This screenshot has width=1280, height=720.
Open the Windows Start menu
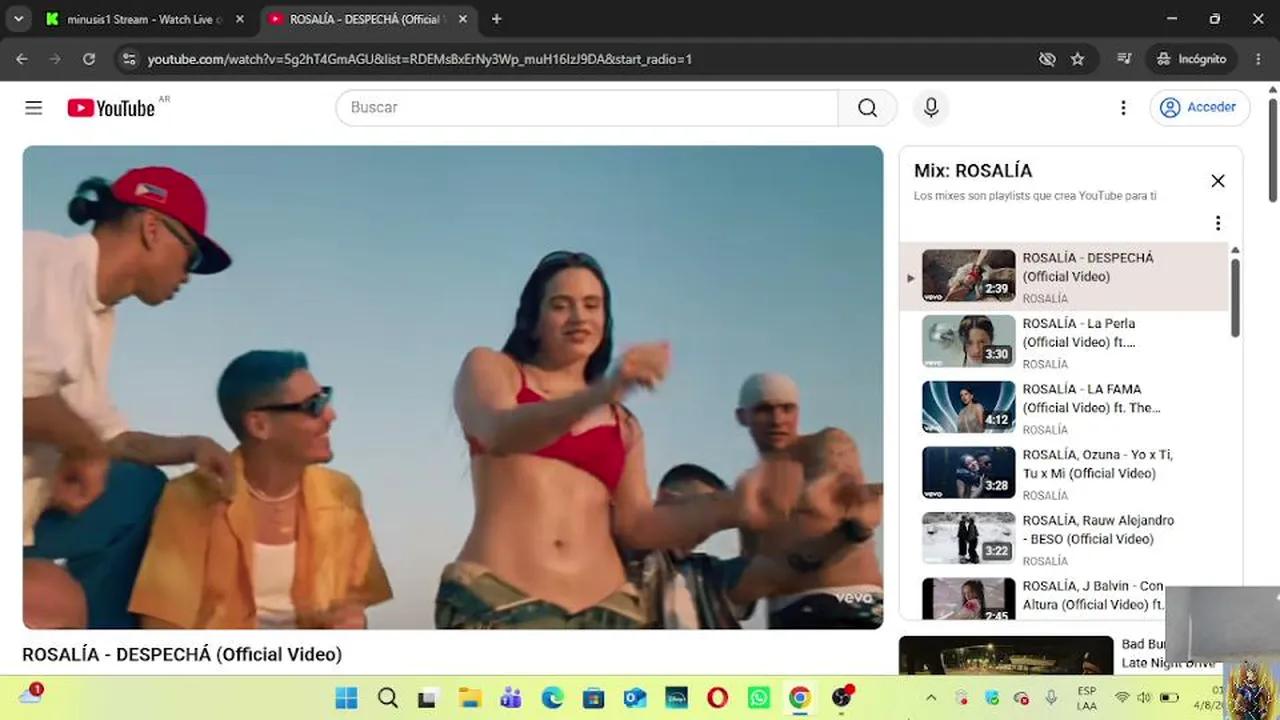[x=346, y=698]
